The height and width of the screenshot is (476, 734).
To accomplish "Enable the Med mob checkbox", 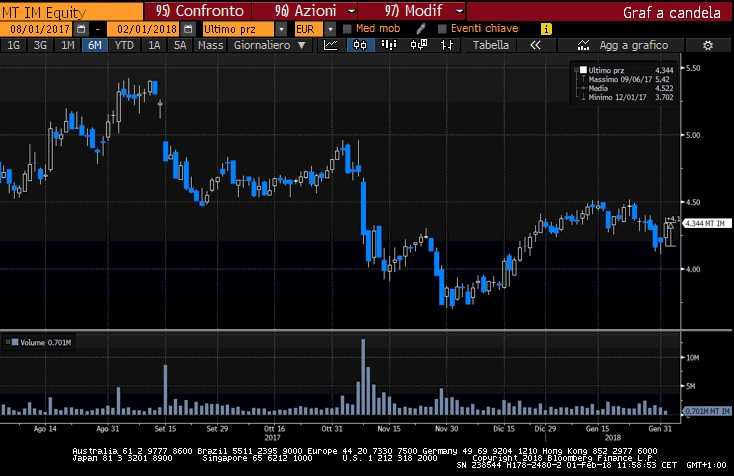I will 347,29.
